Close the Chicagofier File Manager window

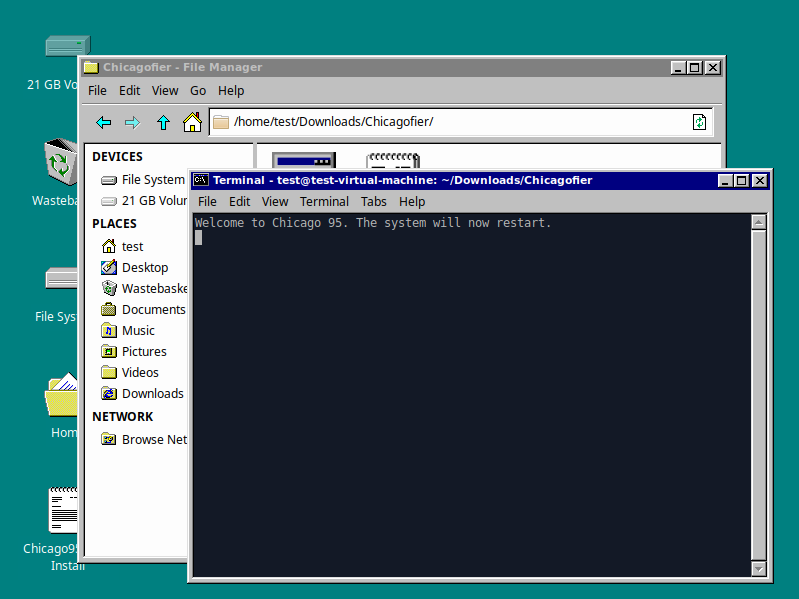[x=713, y=67]
